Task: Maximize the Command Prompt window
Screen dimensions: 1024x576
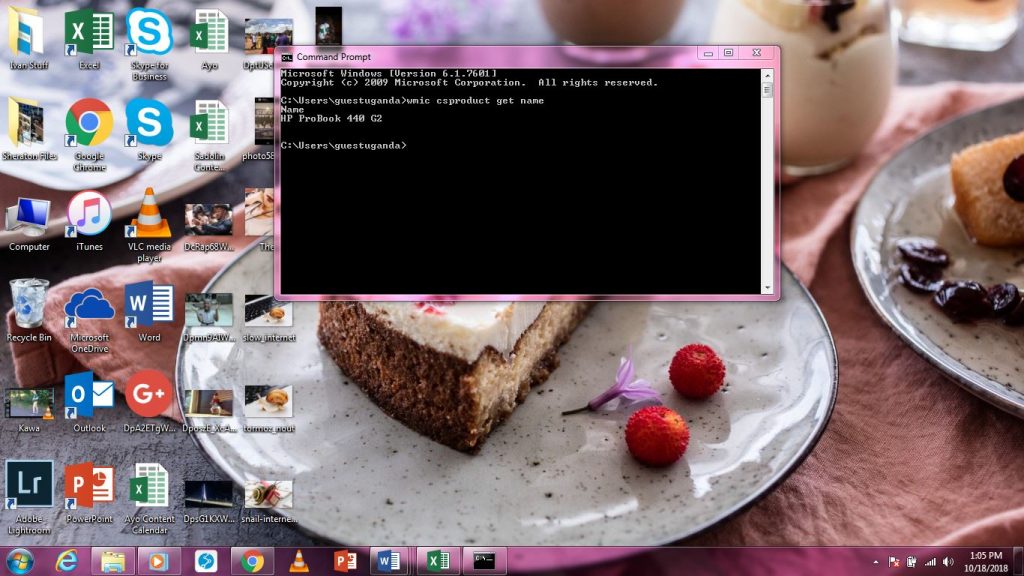Action: click(729, 53)
